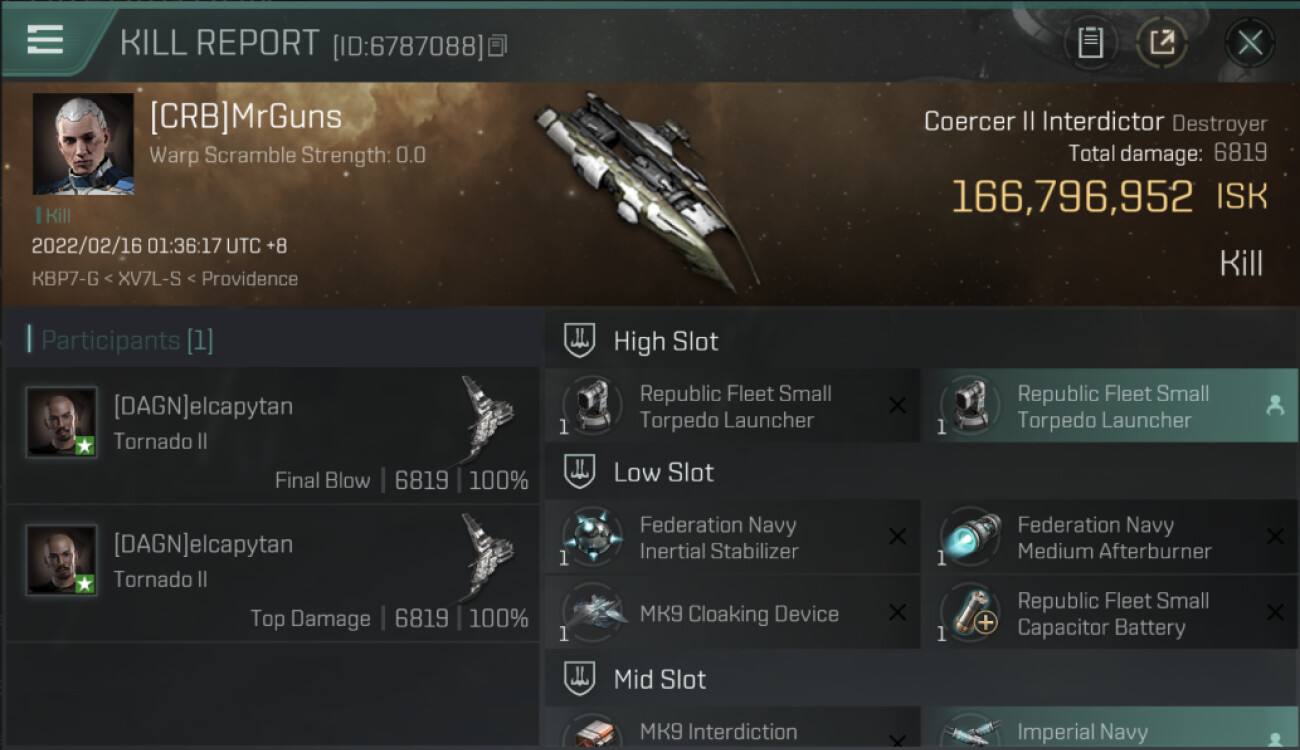Select the Republic Fleet Small Capacitor Battery
The width and height of the screenshot is (1300, 750).
tap(1110, 613)
